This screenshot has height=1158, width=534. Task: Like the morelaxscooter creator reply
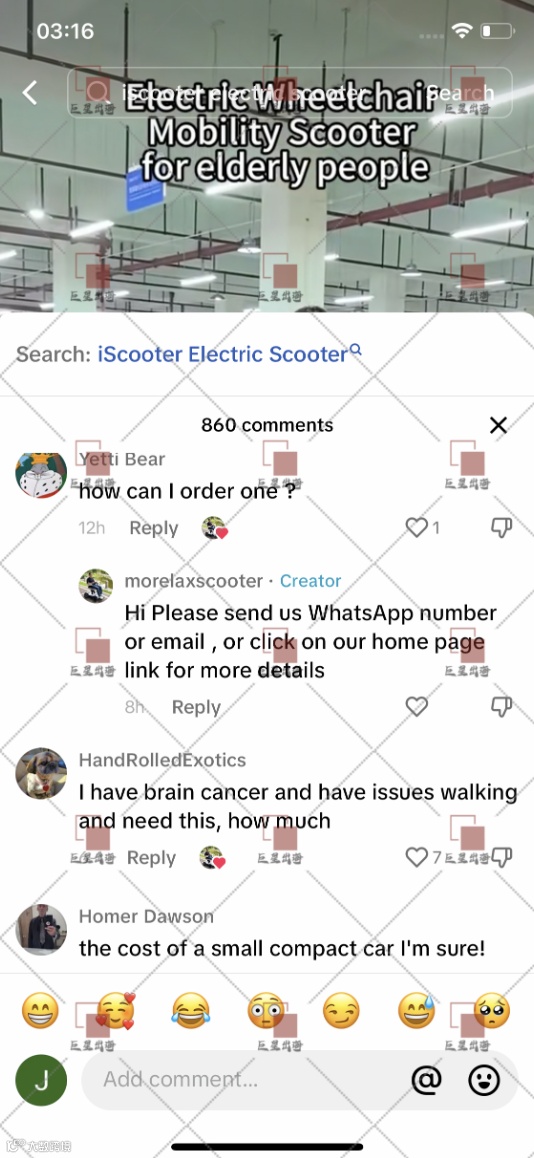(x=417, y=707)
